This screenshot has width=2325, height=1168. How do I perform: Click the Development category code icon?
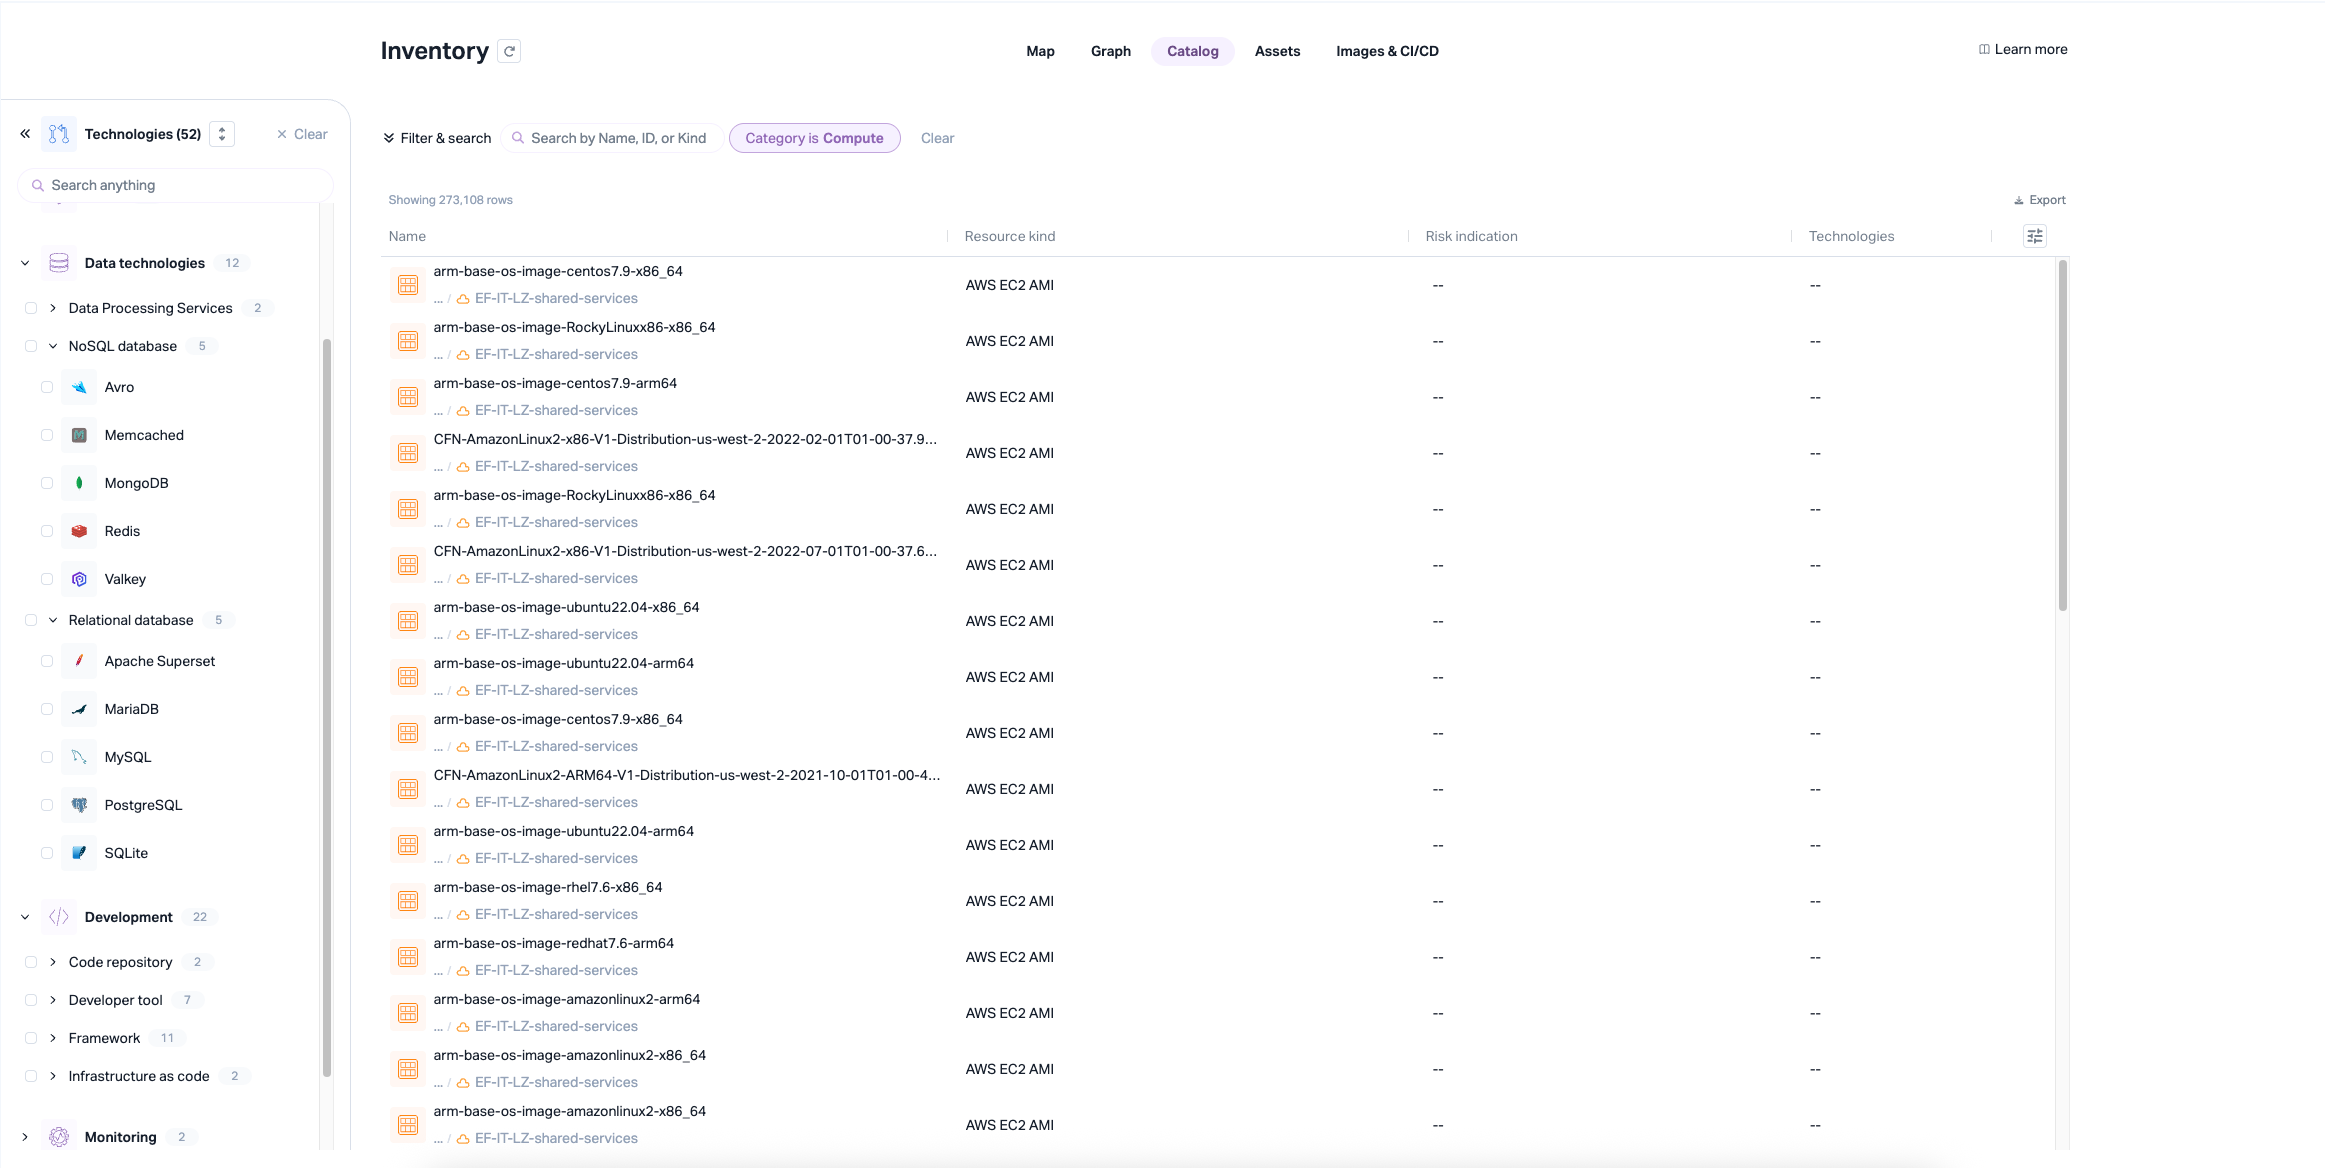(x=59, y=917)
